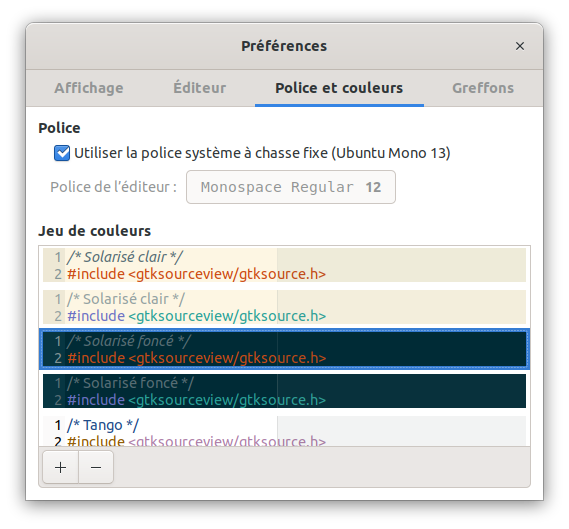This screenshot has height=529, width=569.
Task: Select the highlighted Solarisé foncé scheme
Action: click(x=284, y=349)
